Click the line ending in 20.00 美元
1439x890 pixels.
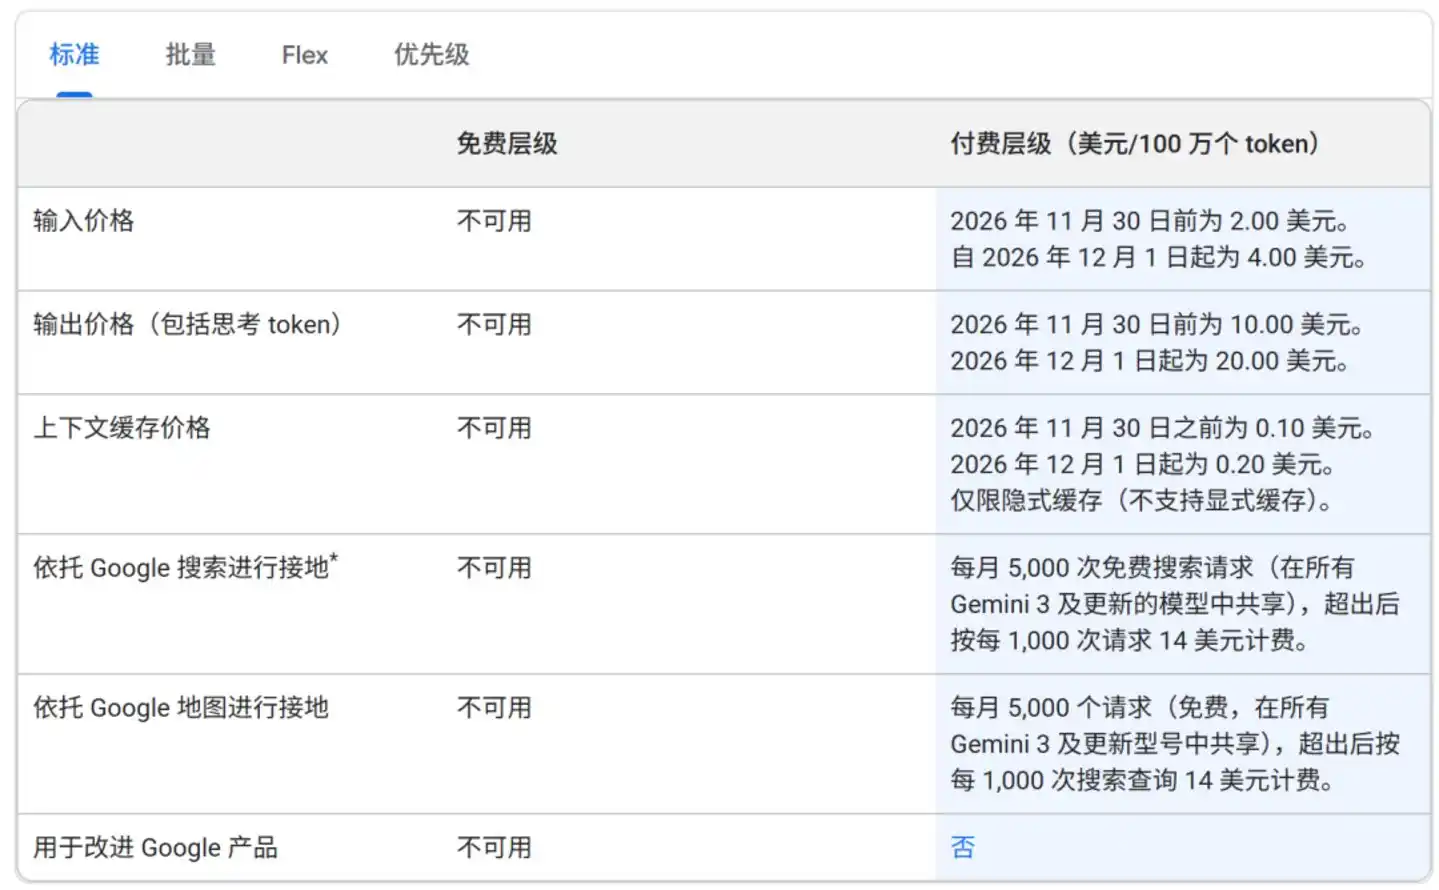click(1150, 361)
